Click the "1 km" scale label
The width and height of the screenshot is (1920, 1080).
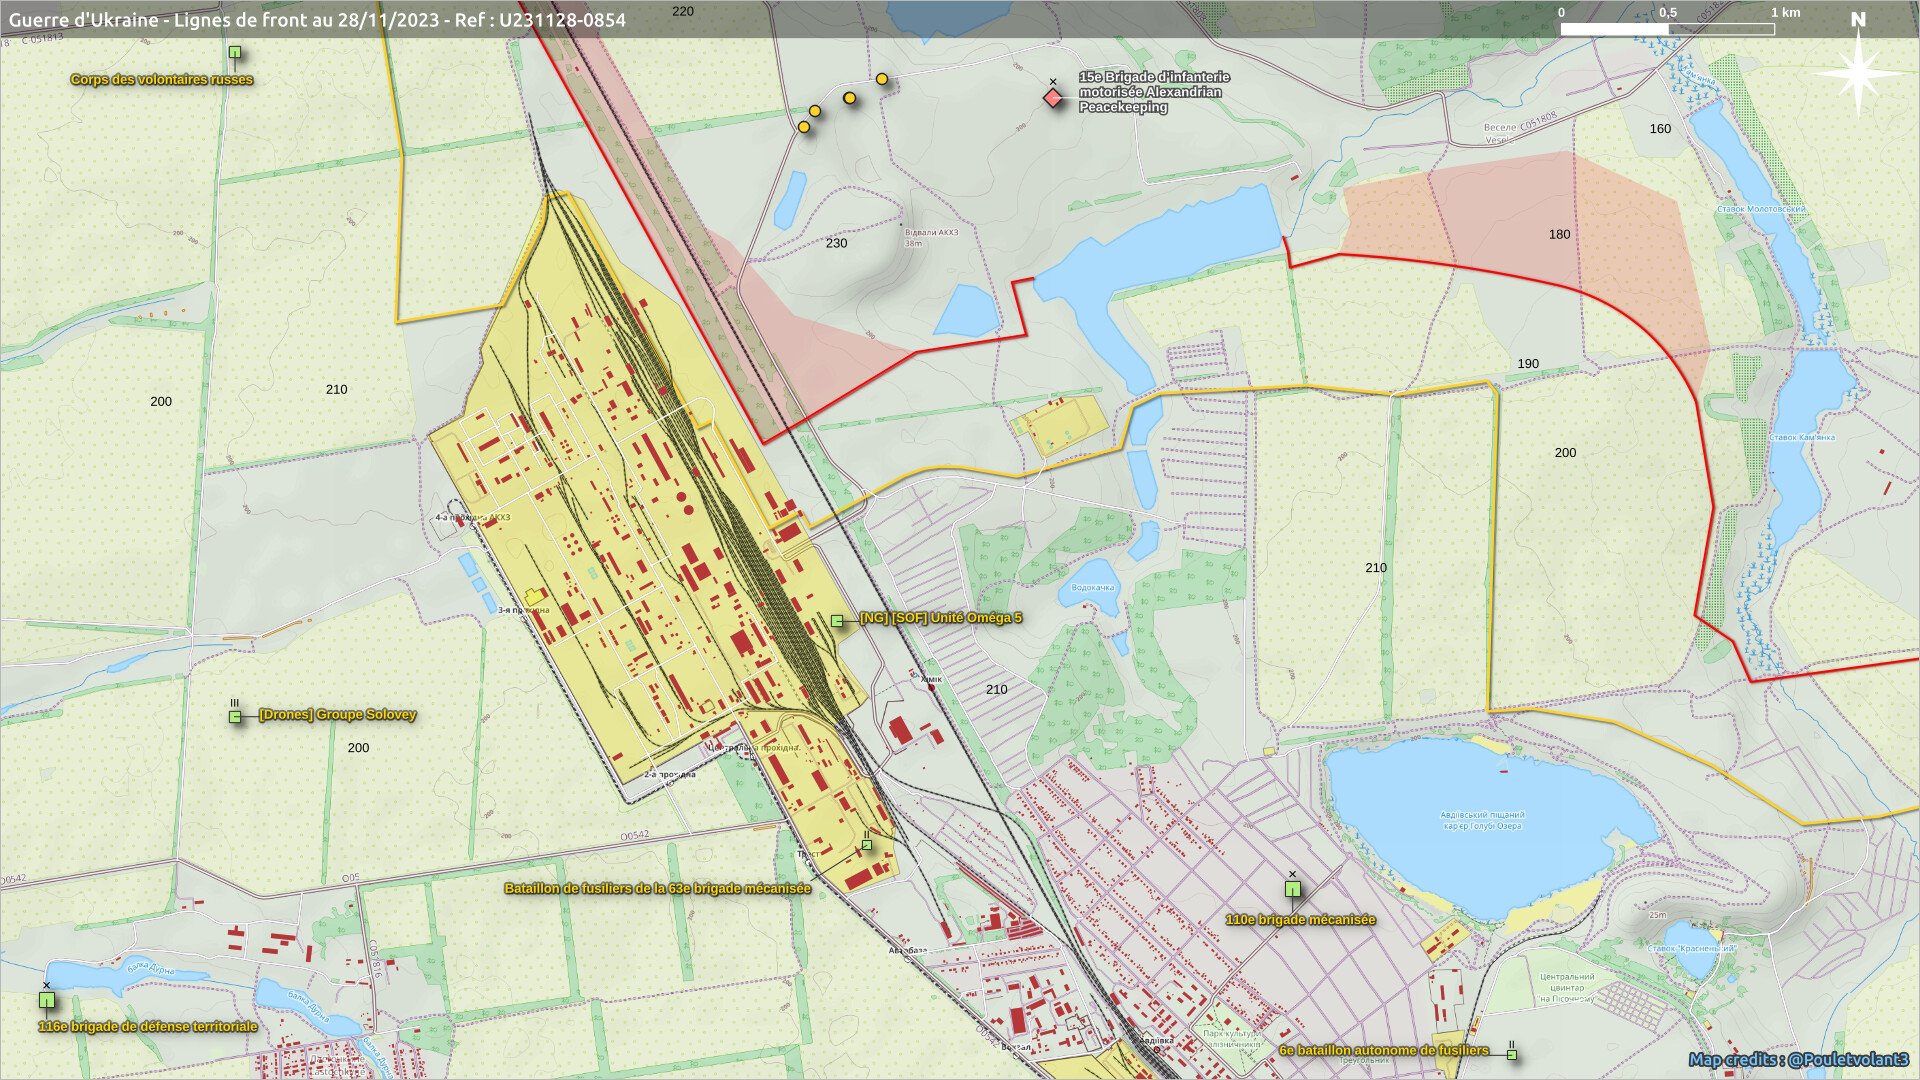[x=1786, y=12]
